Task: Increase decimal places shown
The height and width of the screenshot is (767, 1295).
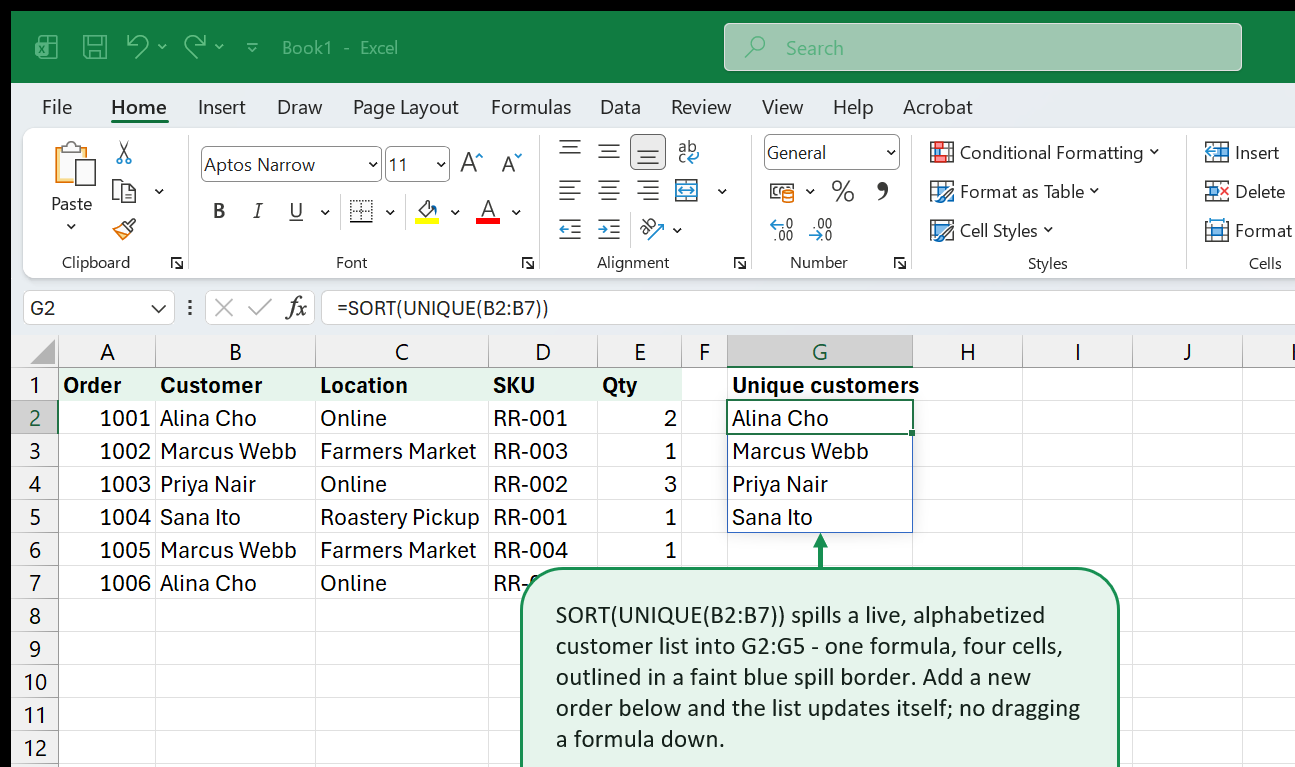Action: tap(781, 230)
